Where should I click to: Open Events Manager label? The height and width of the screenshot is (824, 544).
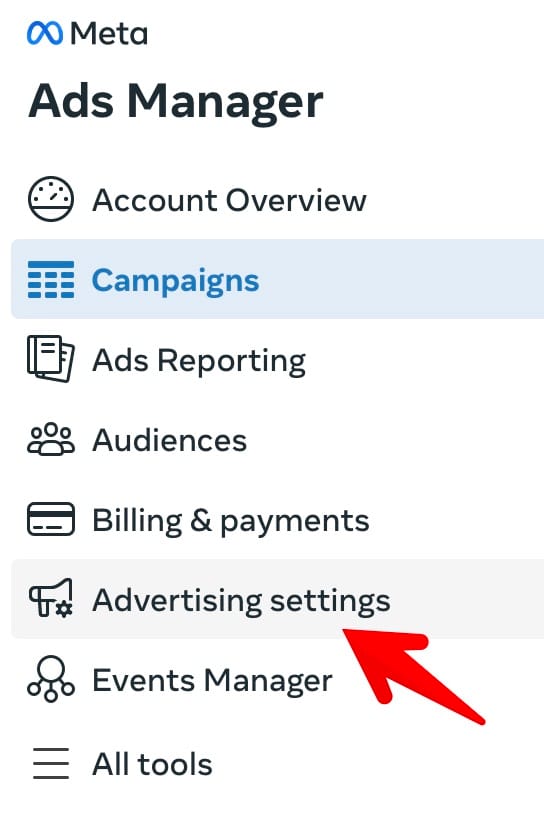point(212,680)
